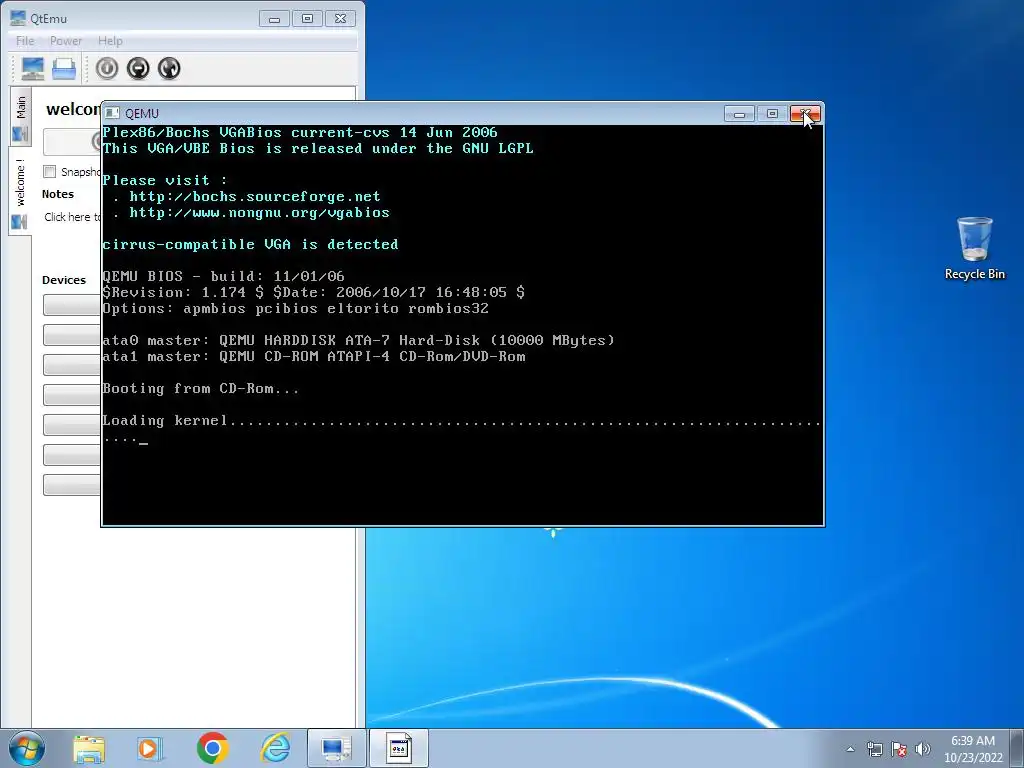The width and height of the screenshot is (1024, 768).
Task: Click the network tray icon
Action: [x=874, y=749]
